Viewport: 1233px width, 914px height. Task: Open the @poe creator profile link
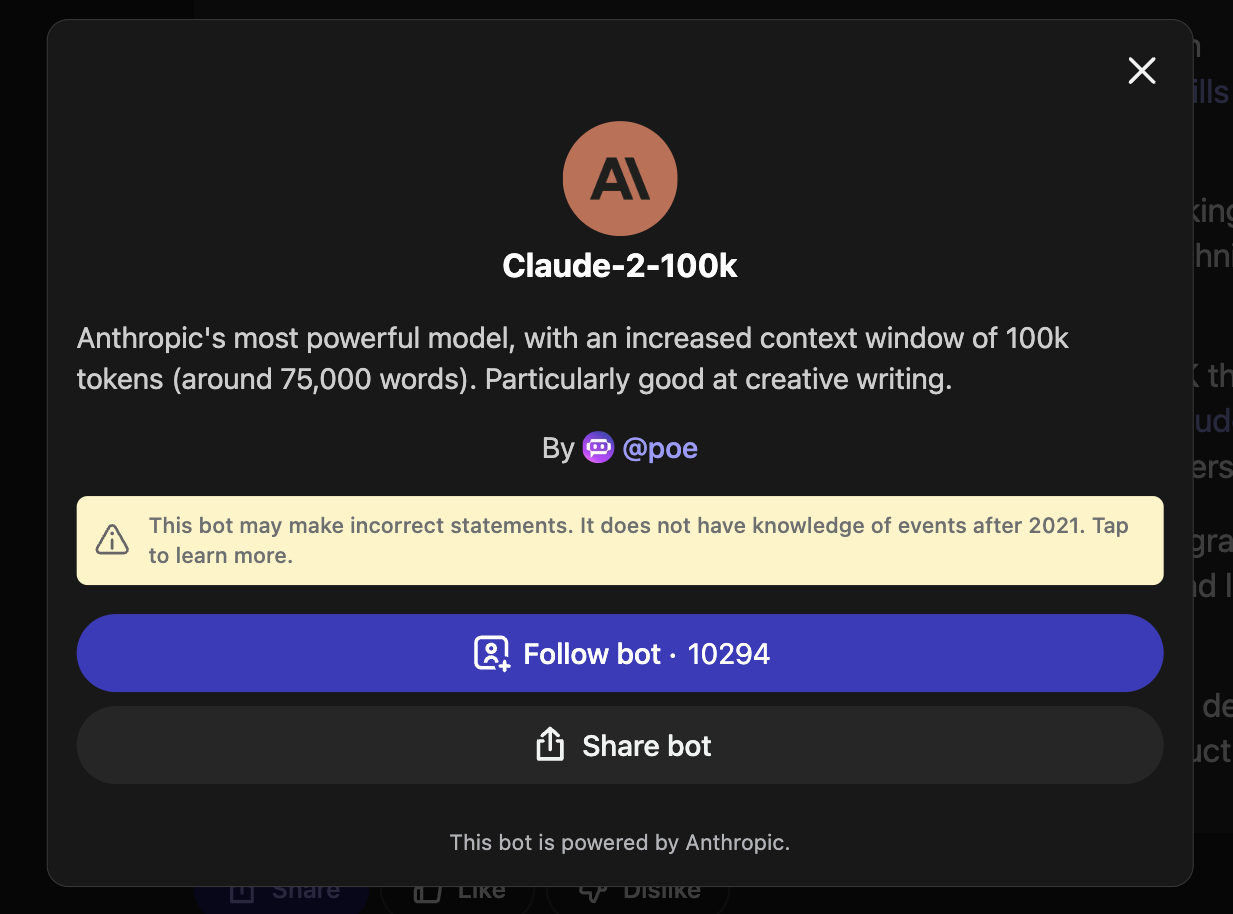(660, 448)
